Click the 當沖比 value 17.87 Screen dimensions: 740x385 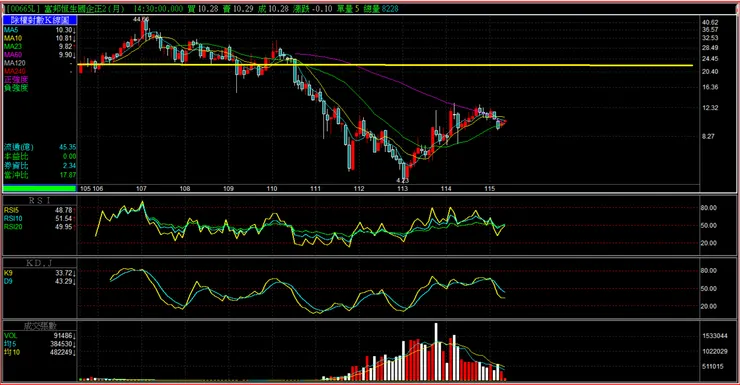click(x=68, y=175)
